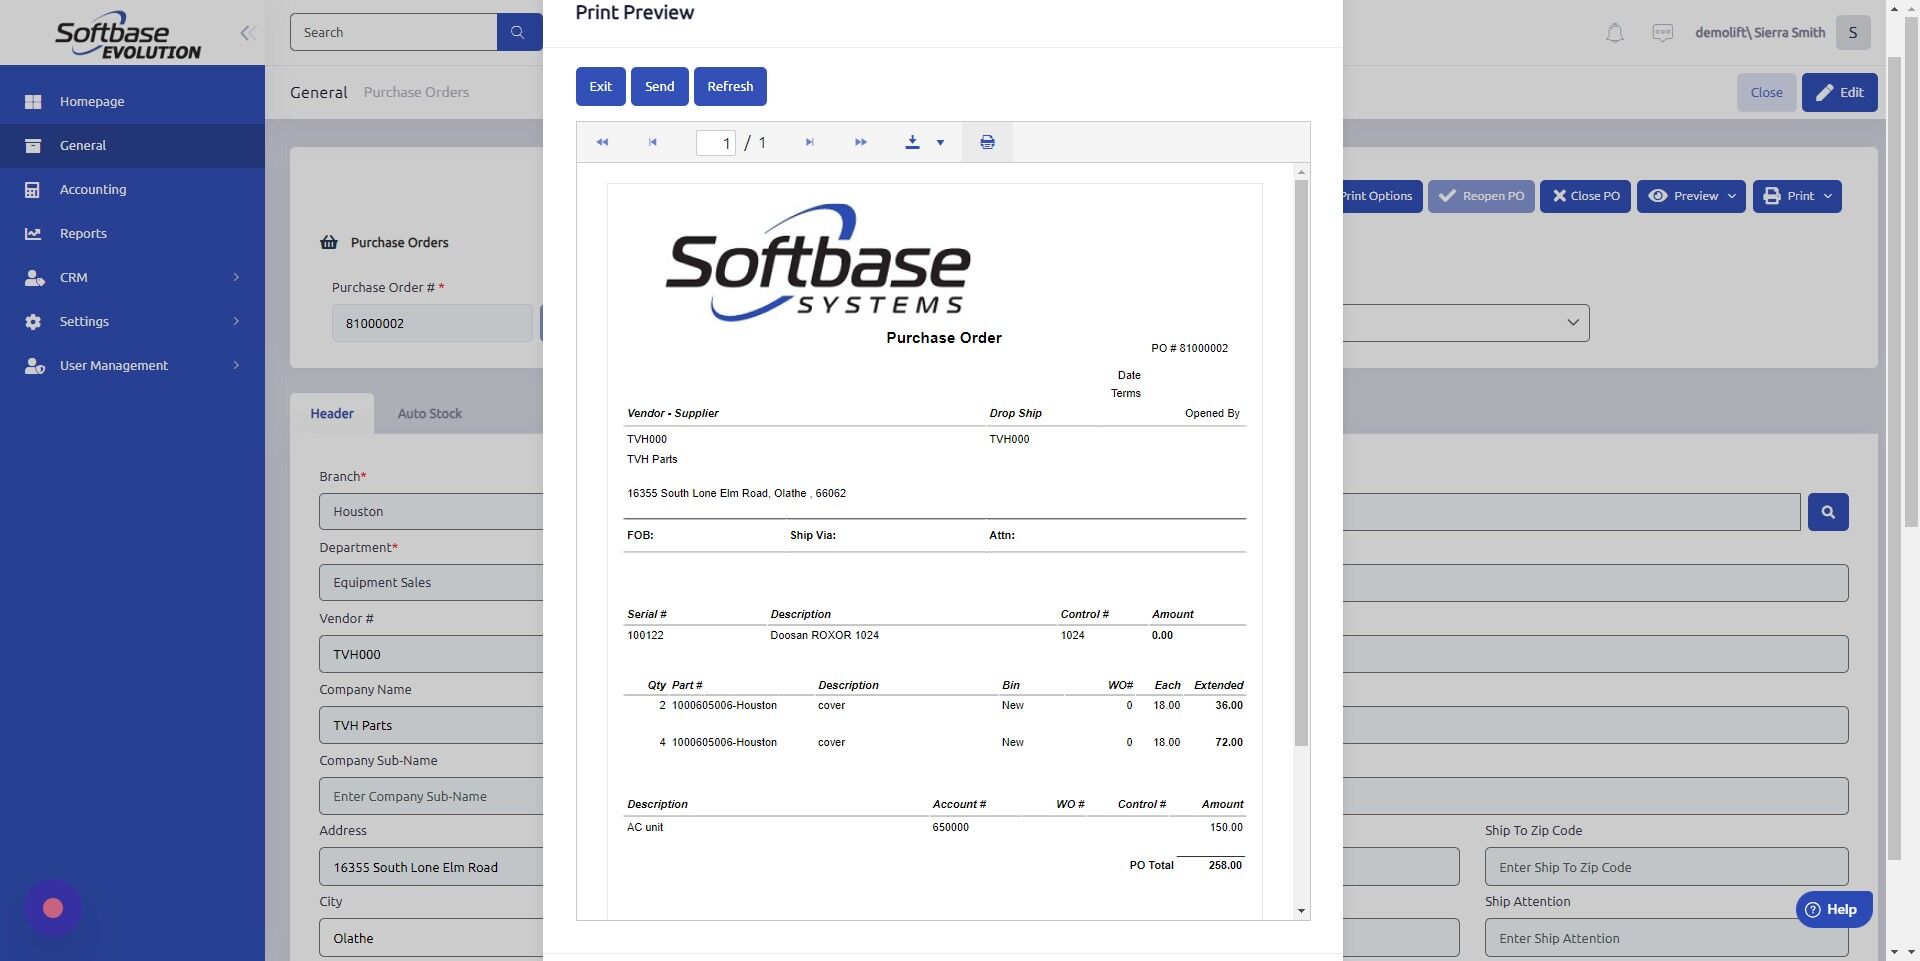1920x961 pixels.
Task: Expand the CRM submenu chevron
Action: (236, 277)
